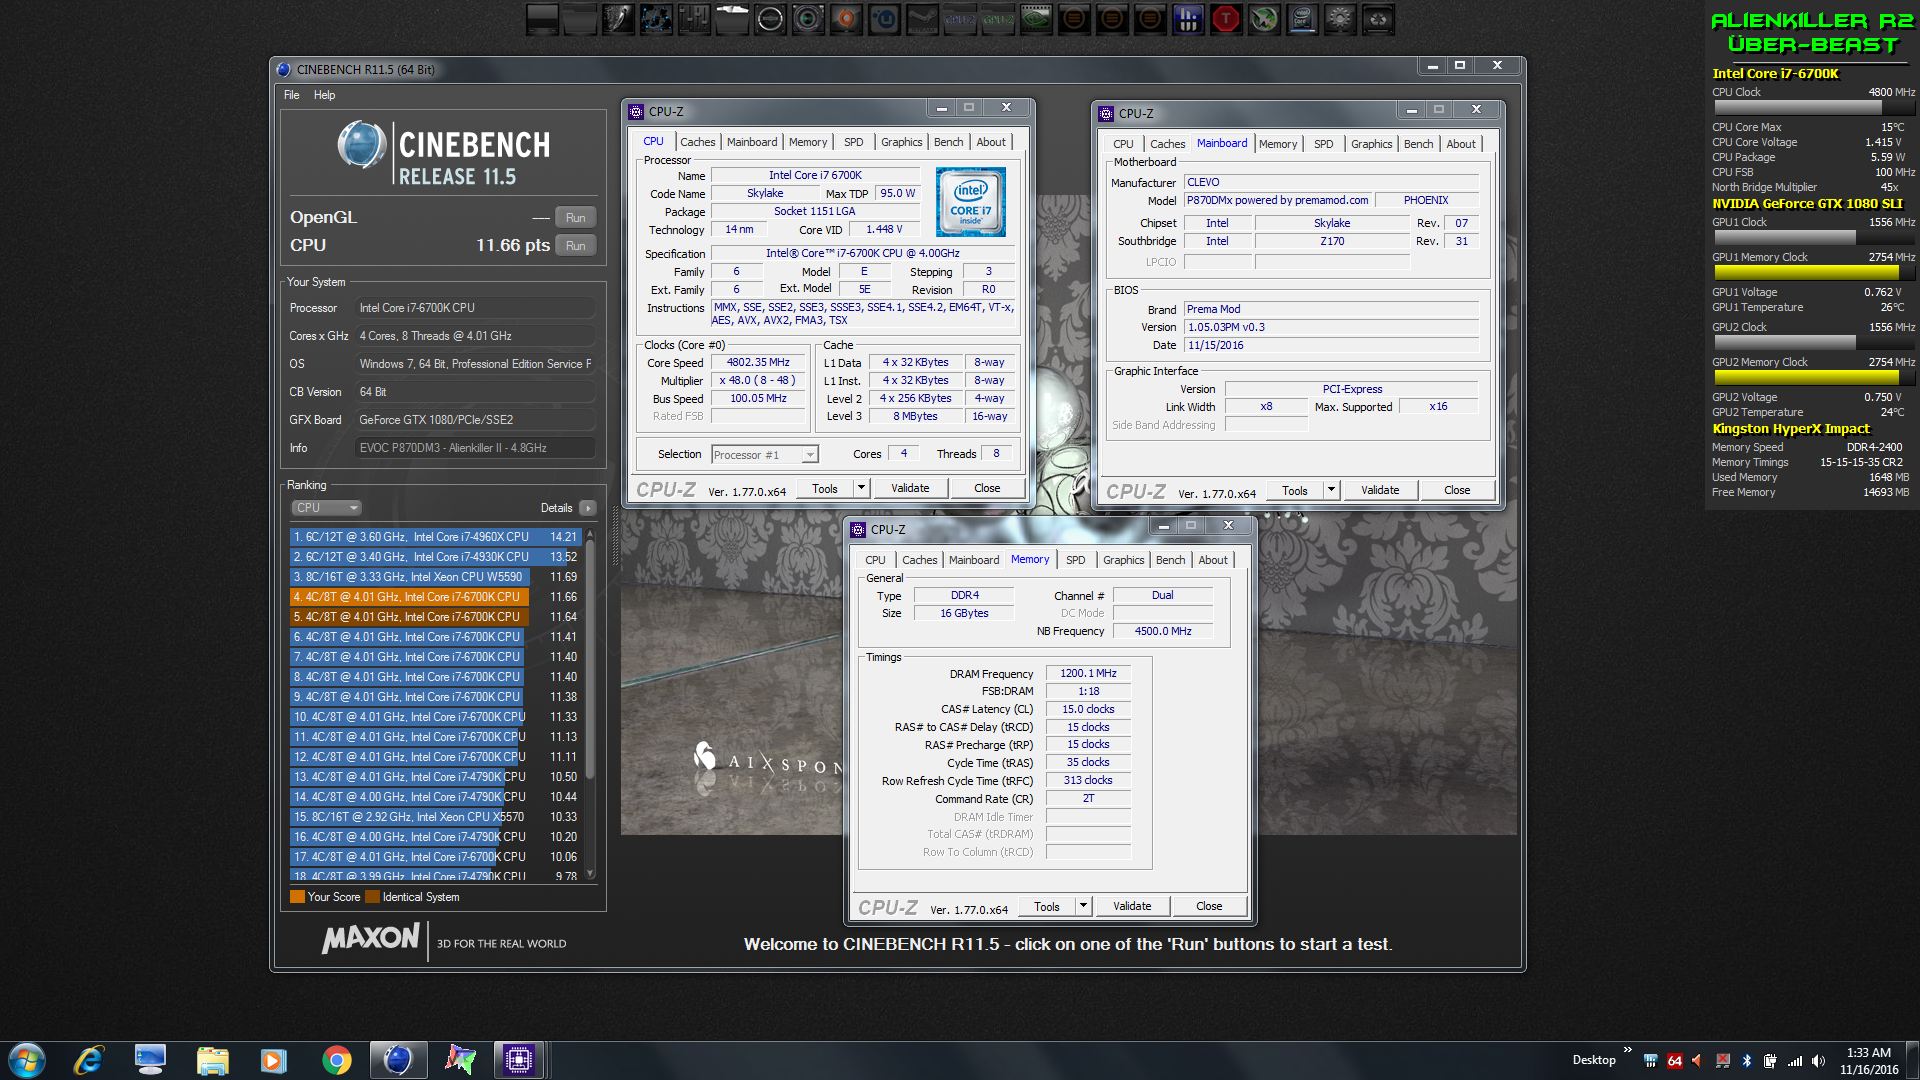Click Validate in the CPU-Z CPU window
1920x1080 pixels.
point(910,488)
